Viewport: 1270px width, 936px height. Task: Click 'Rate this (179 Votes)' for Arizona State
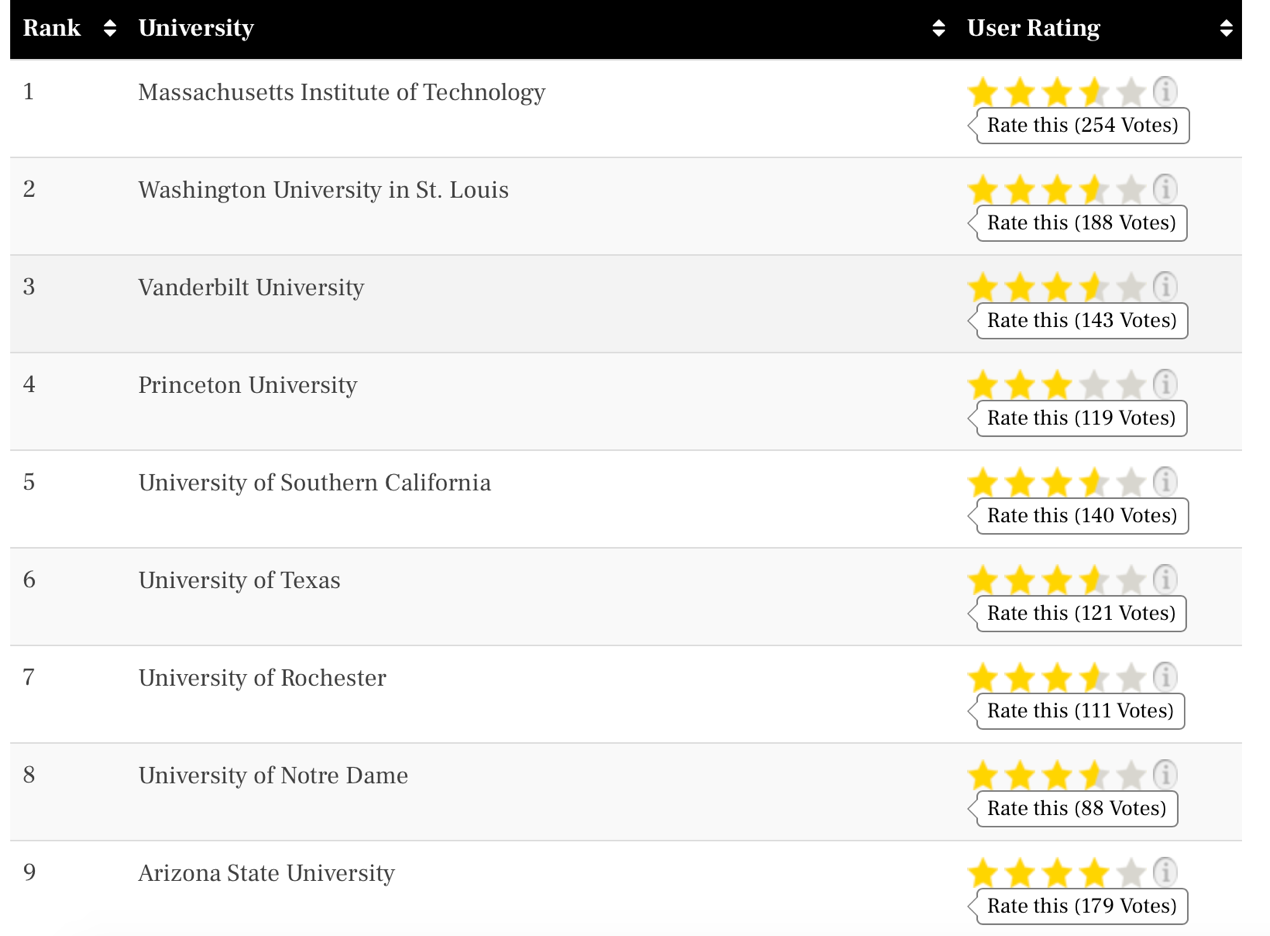tap(1082, 906)
